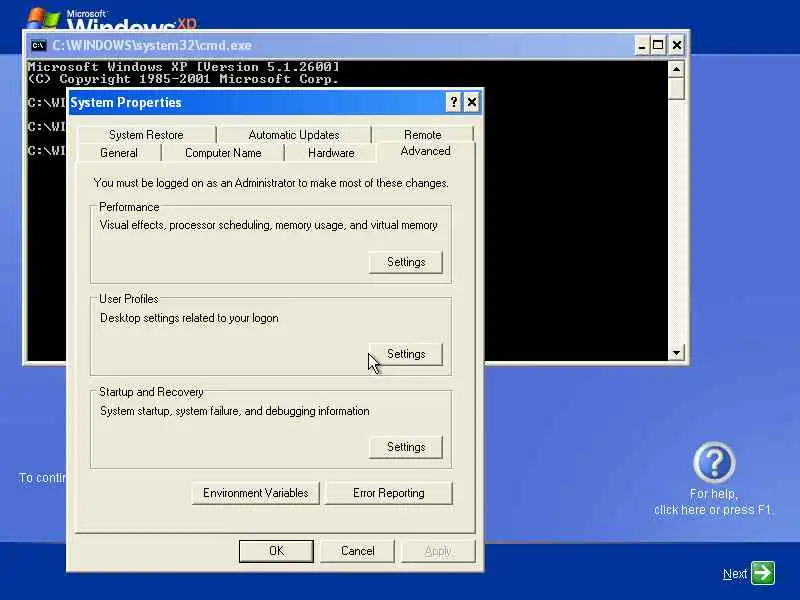Open Error Reporting options
The image size is (800, 600).
[389, 493]
